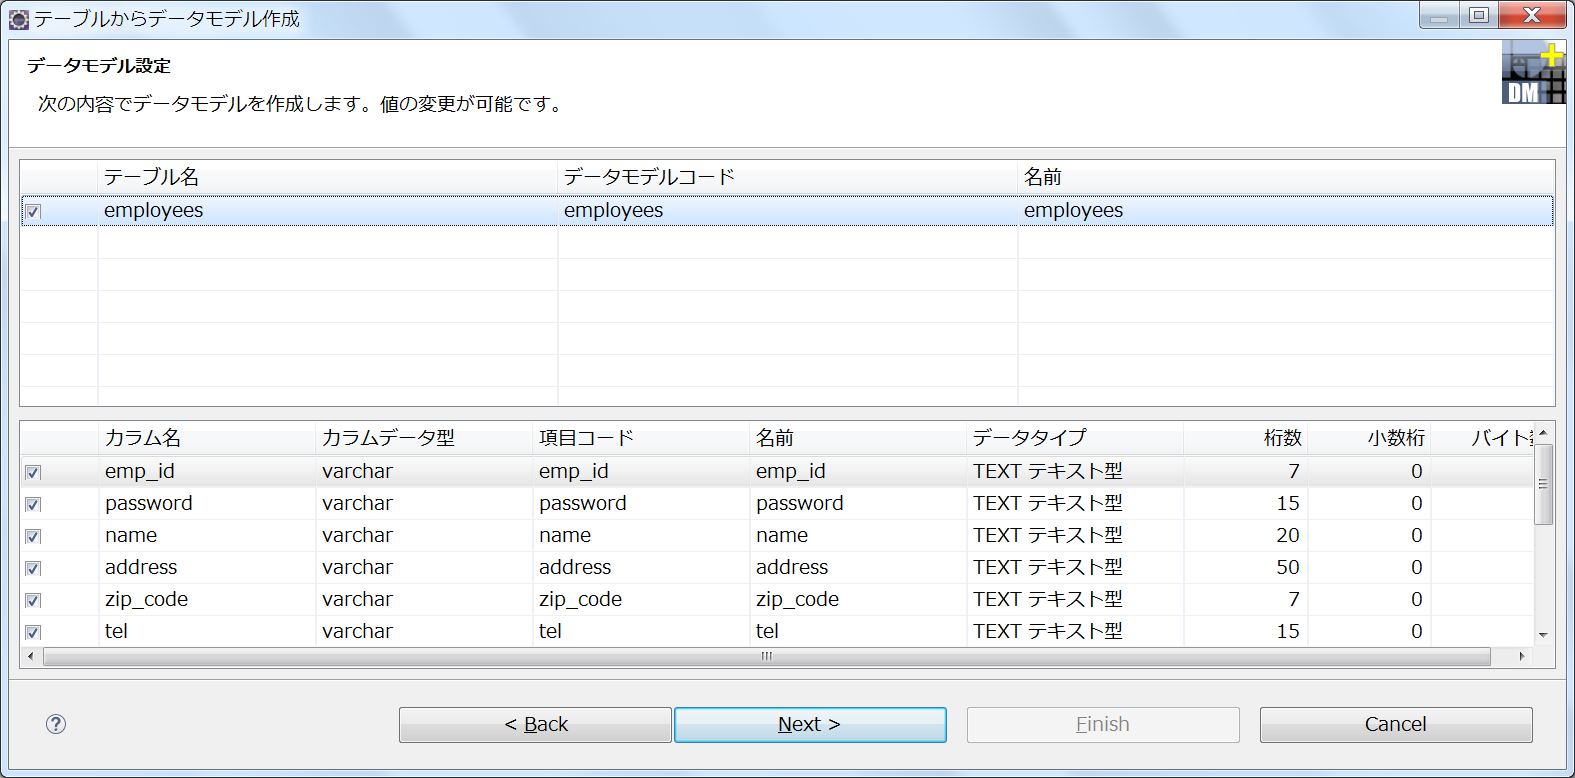The height and width of the screenshot is (778, 1575).
Task: Disable the zip_code column checkbox
Action: [x=33, y=600]
